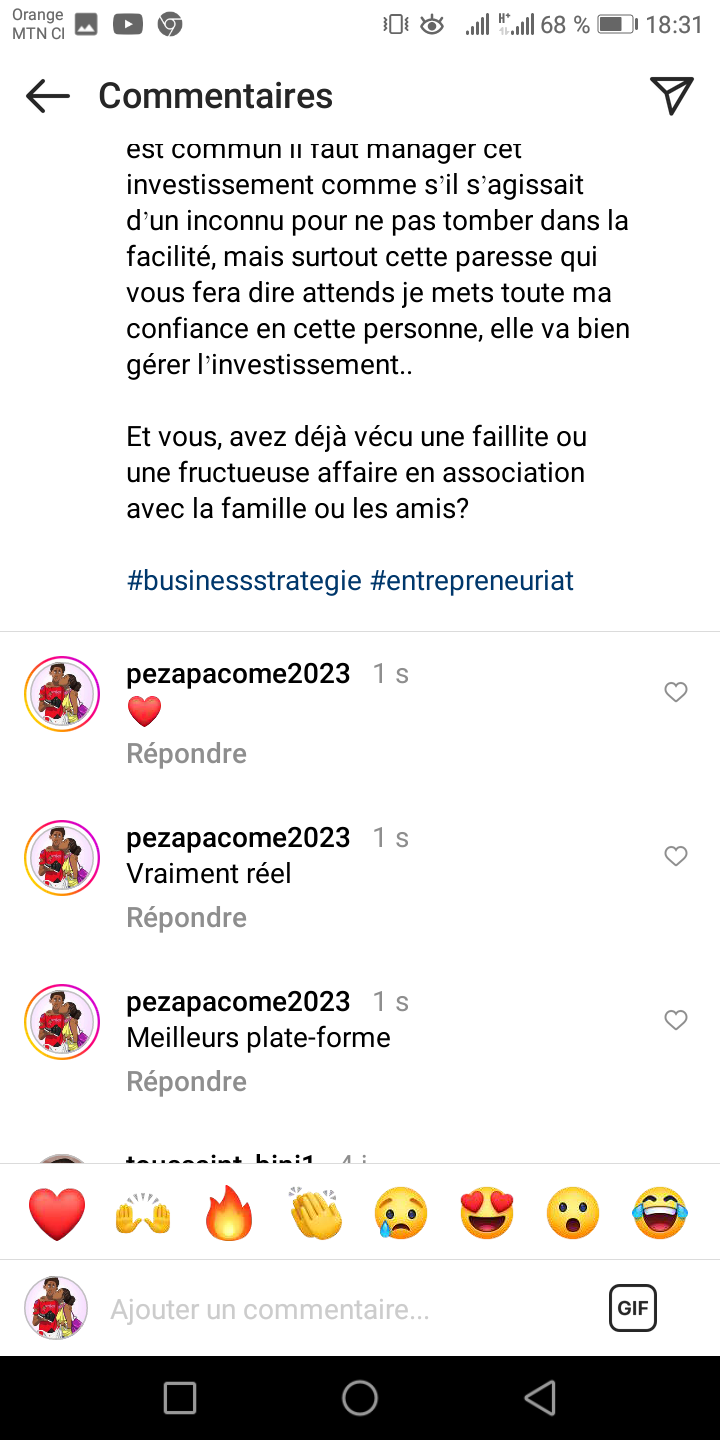The image size is (720, 1440).
Task: Reply to the "Vraiment réel" comment
Action: pos(186,917)
